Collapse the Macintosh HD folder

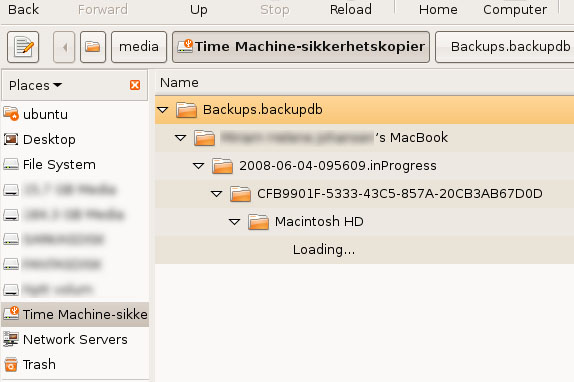point(234,222)
